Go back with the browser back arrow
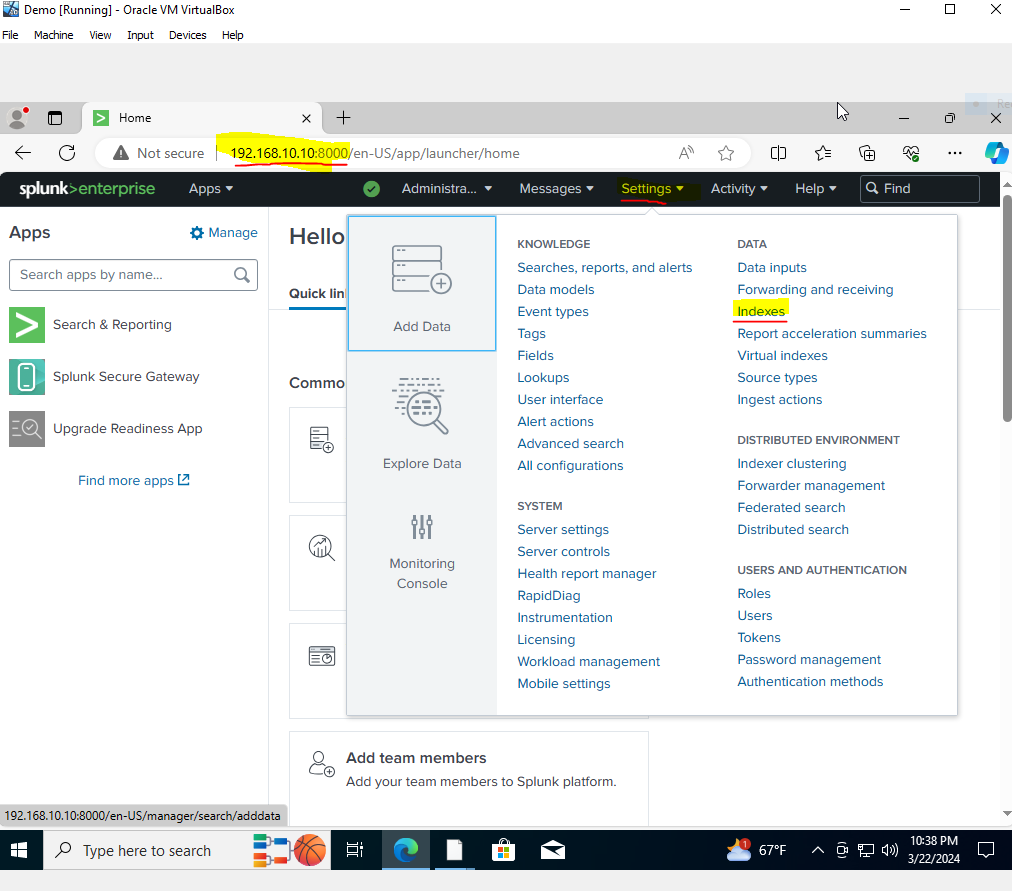The width and height of the screenshot is (1012, 891). (x=23, y=153)
